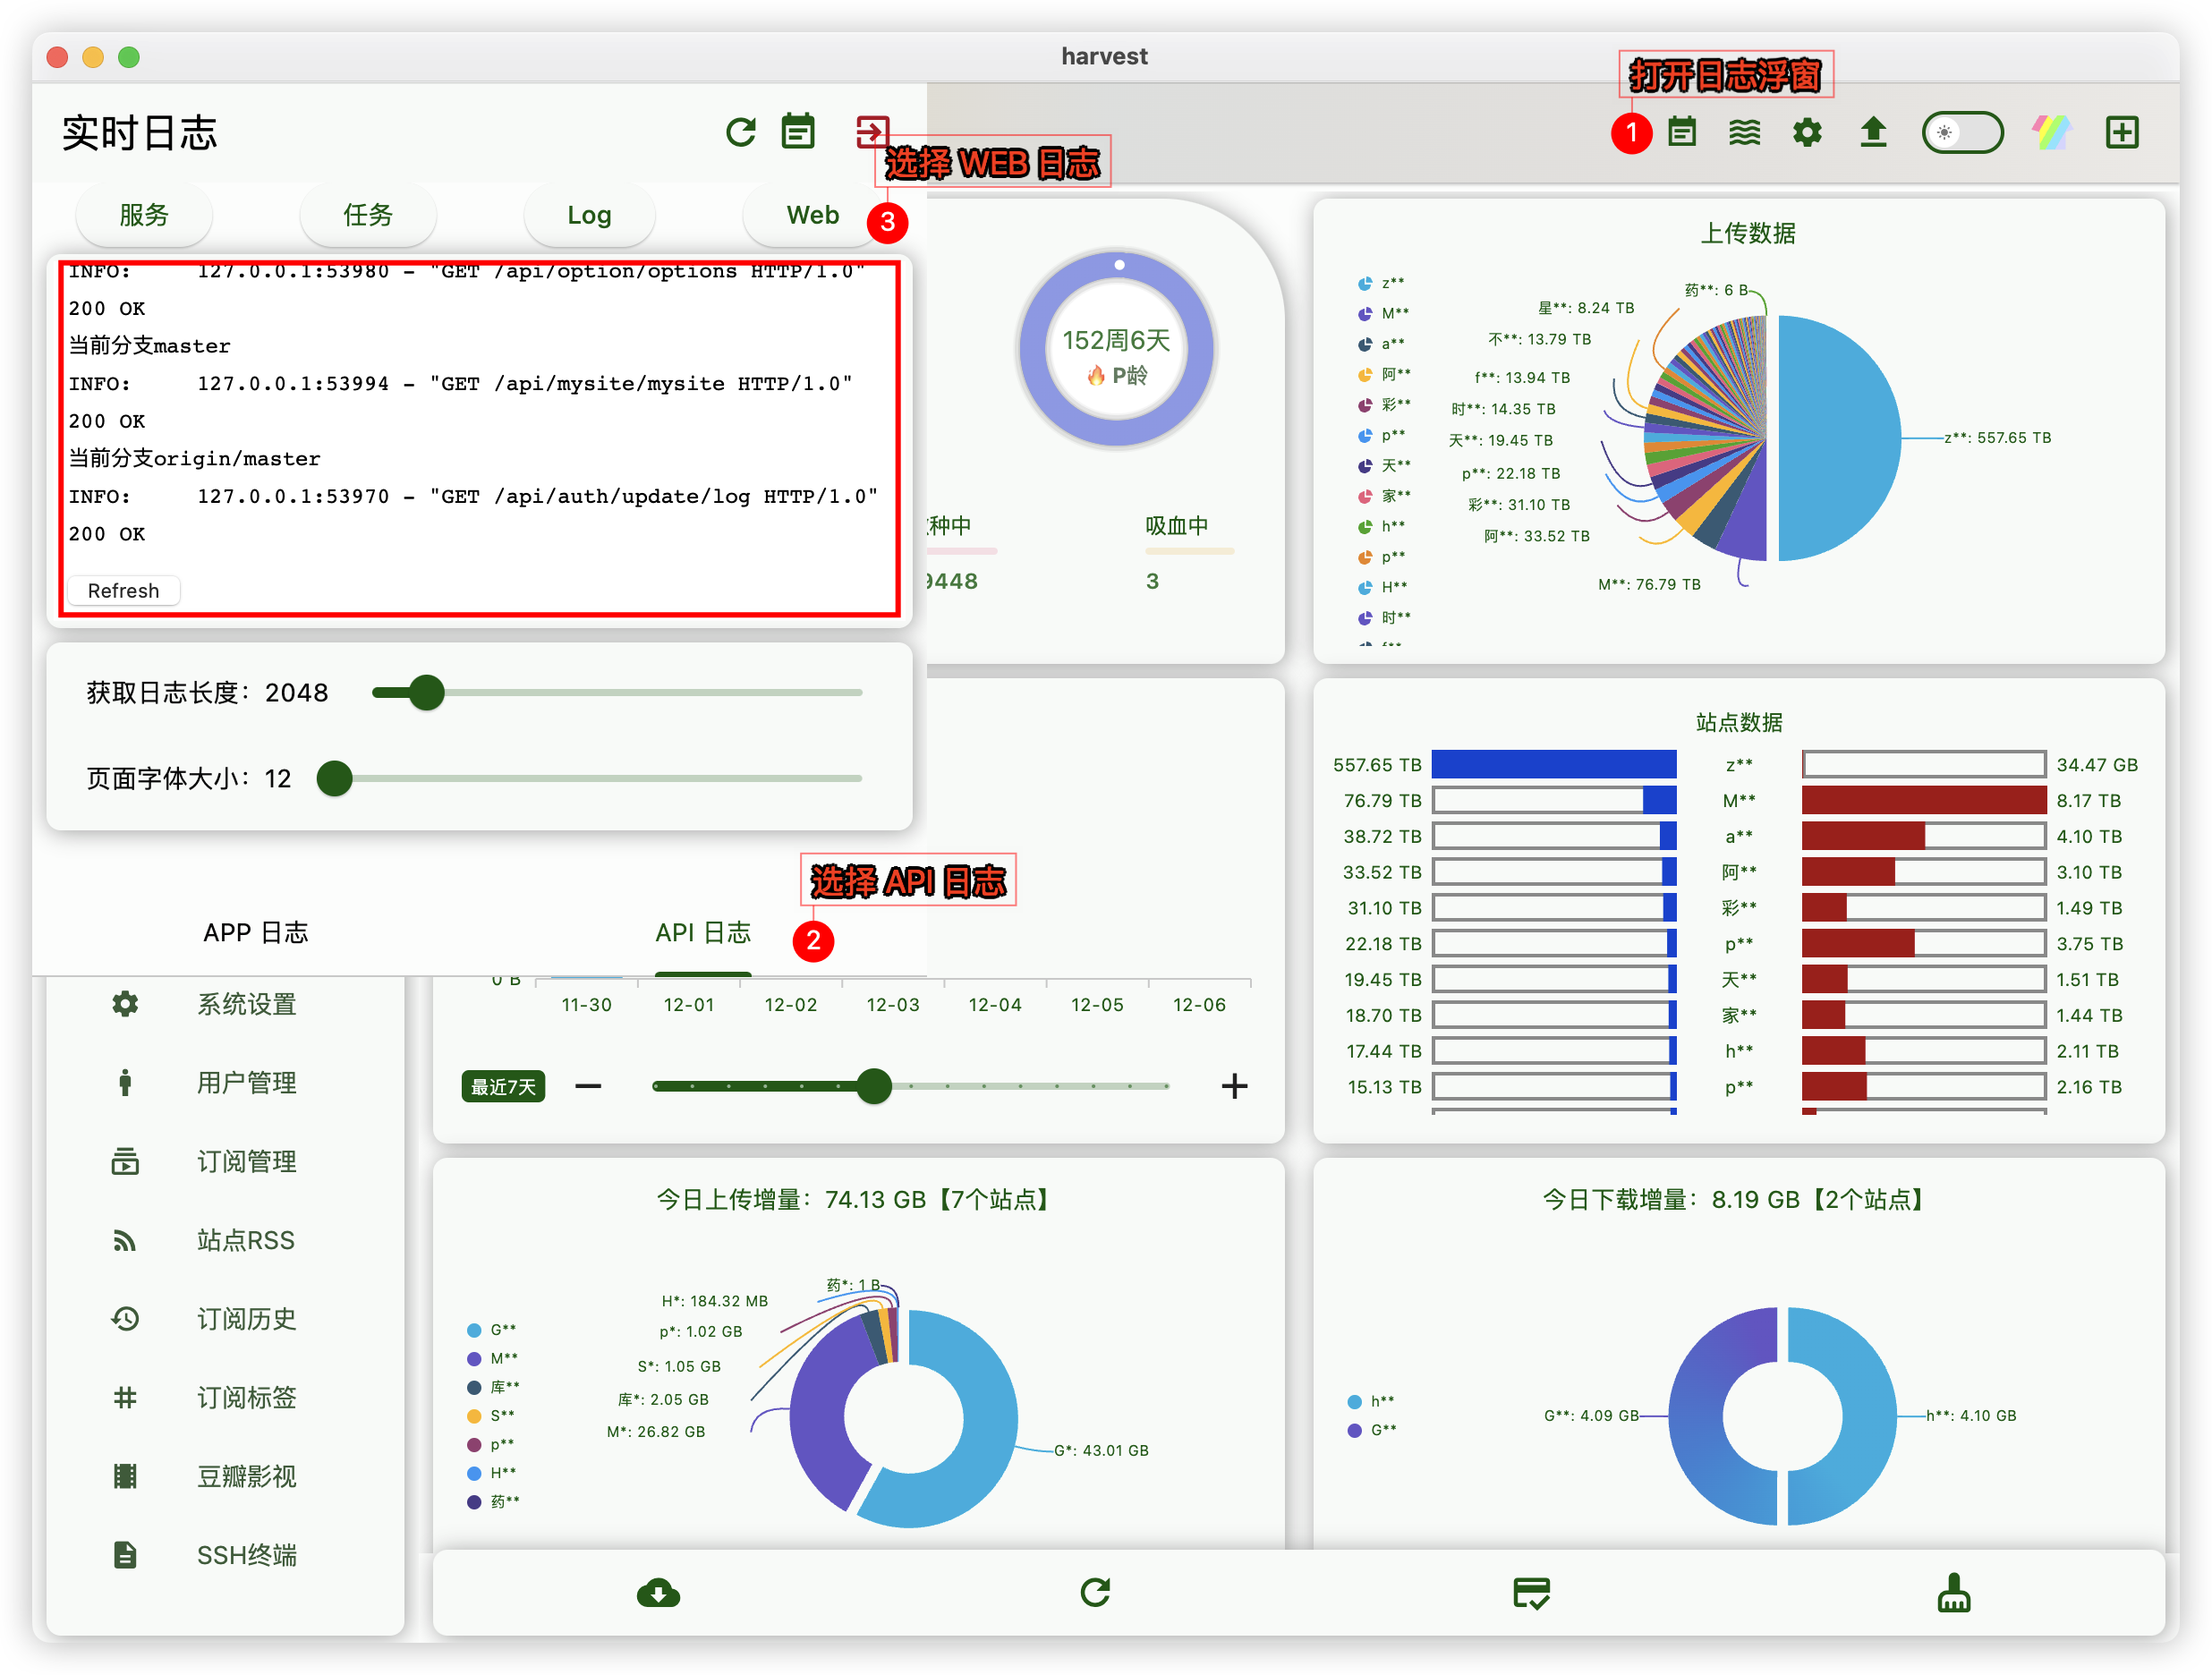Open the log window calendar icon in top toolbar
The image size is (2212, 1675).
(1682, 132)
